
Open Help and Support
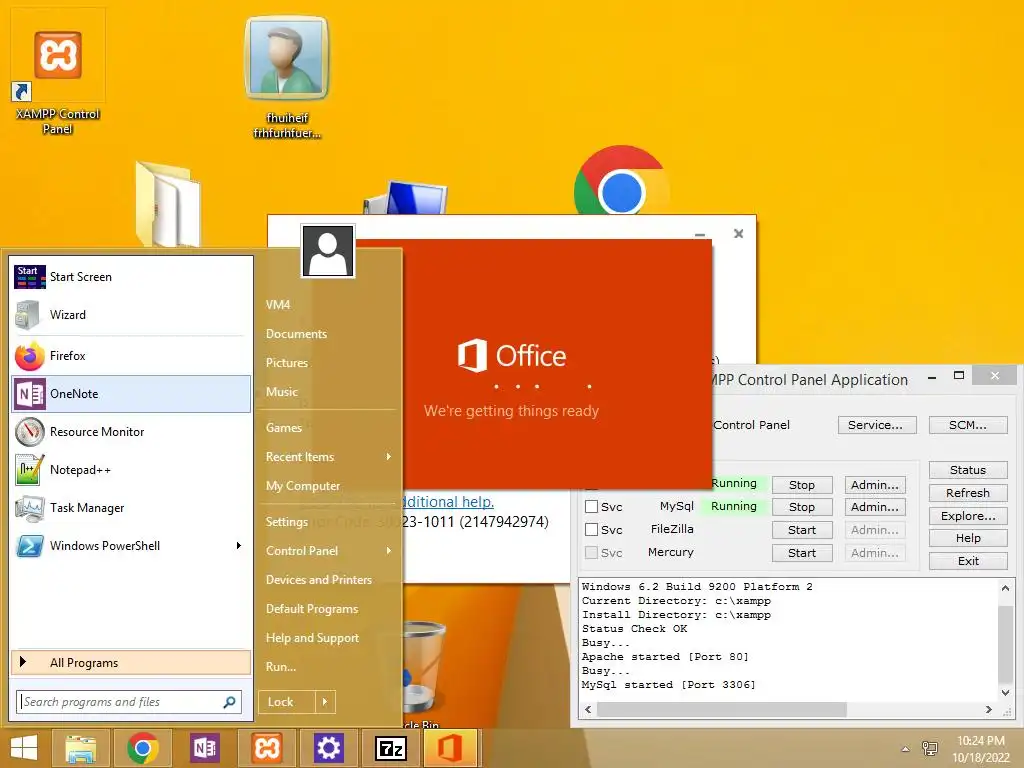click(x=312, y=637)
